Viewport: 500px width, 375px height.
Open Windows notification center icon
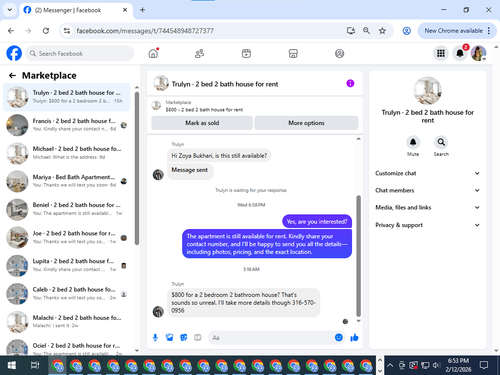(x=484, y=365)
